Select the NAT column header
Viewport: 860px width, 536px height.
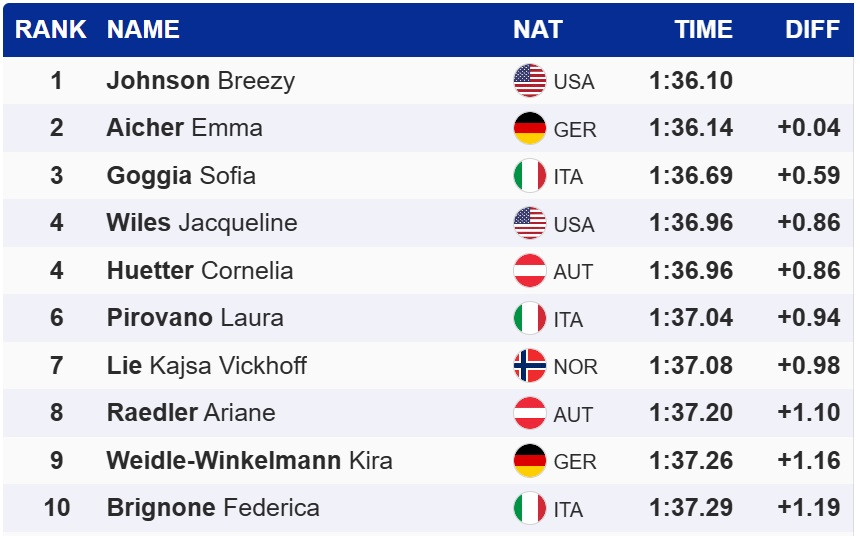538,29
